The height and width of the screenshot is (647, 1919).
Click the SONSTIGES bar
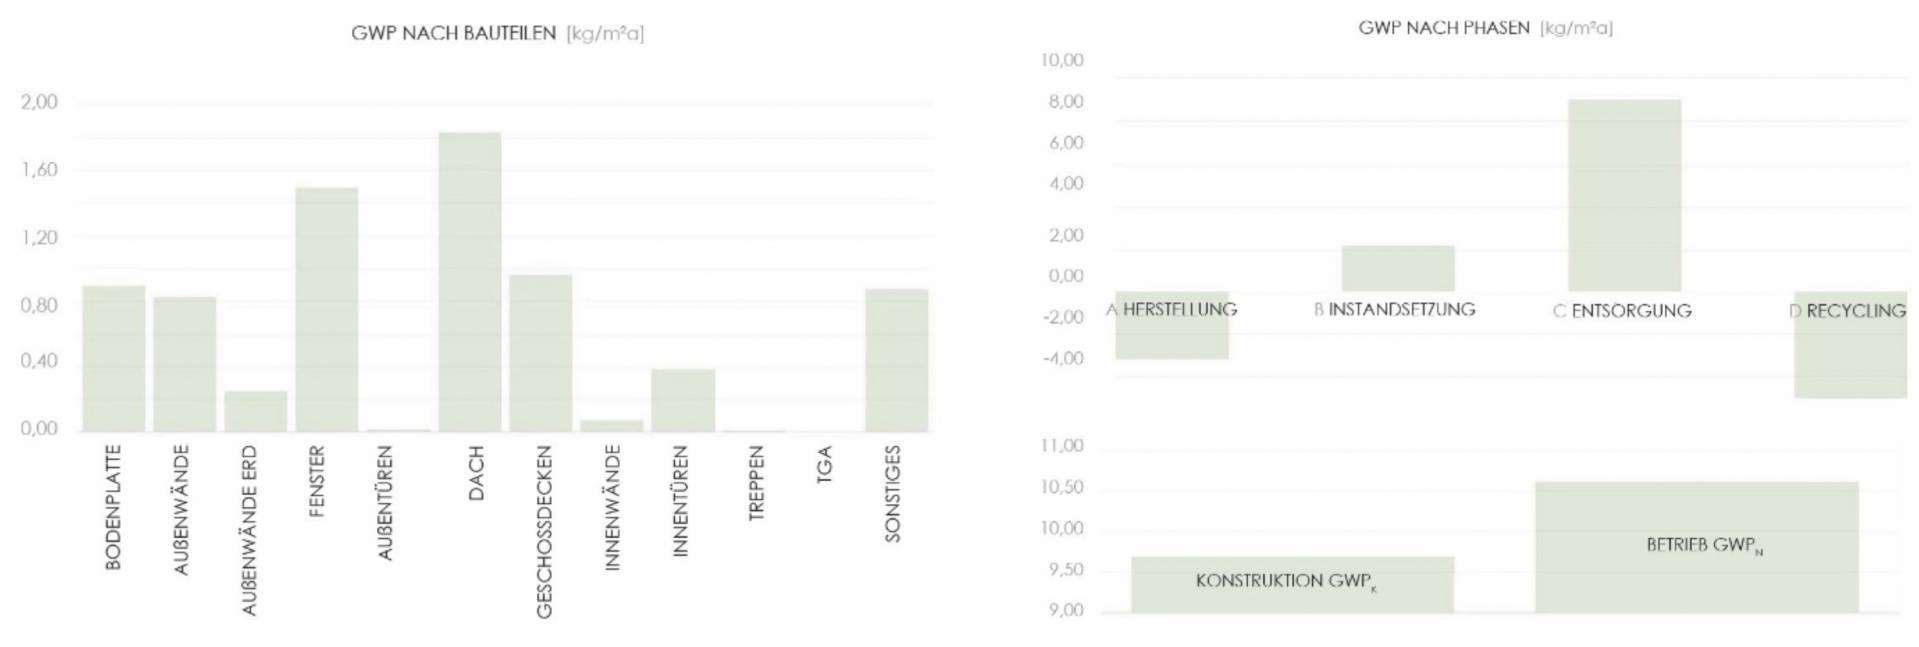[896, 360]
